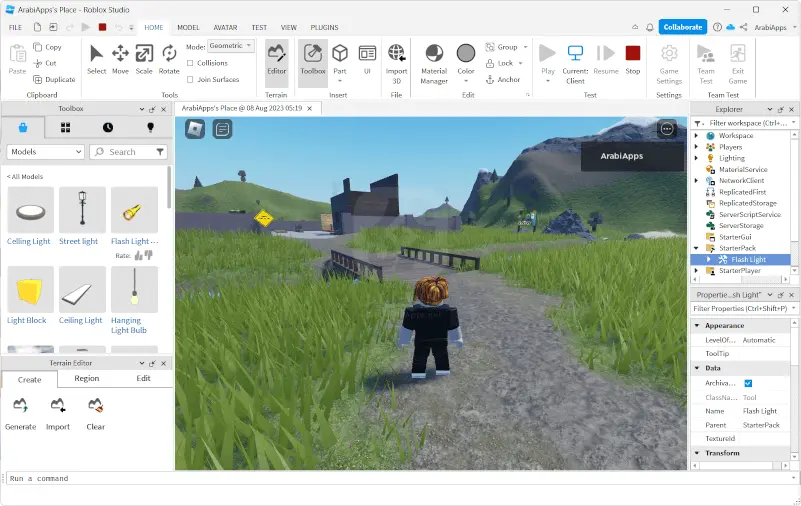Uncheck the Archivable property checkbox

point(748,383)
